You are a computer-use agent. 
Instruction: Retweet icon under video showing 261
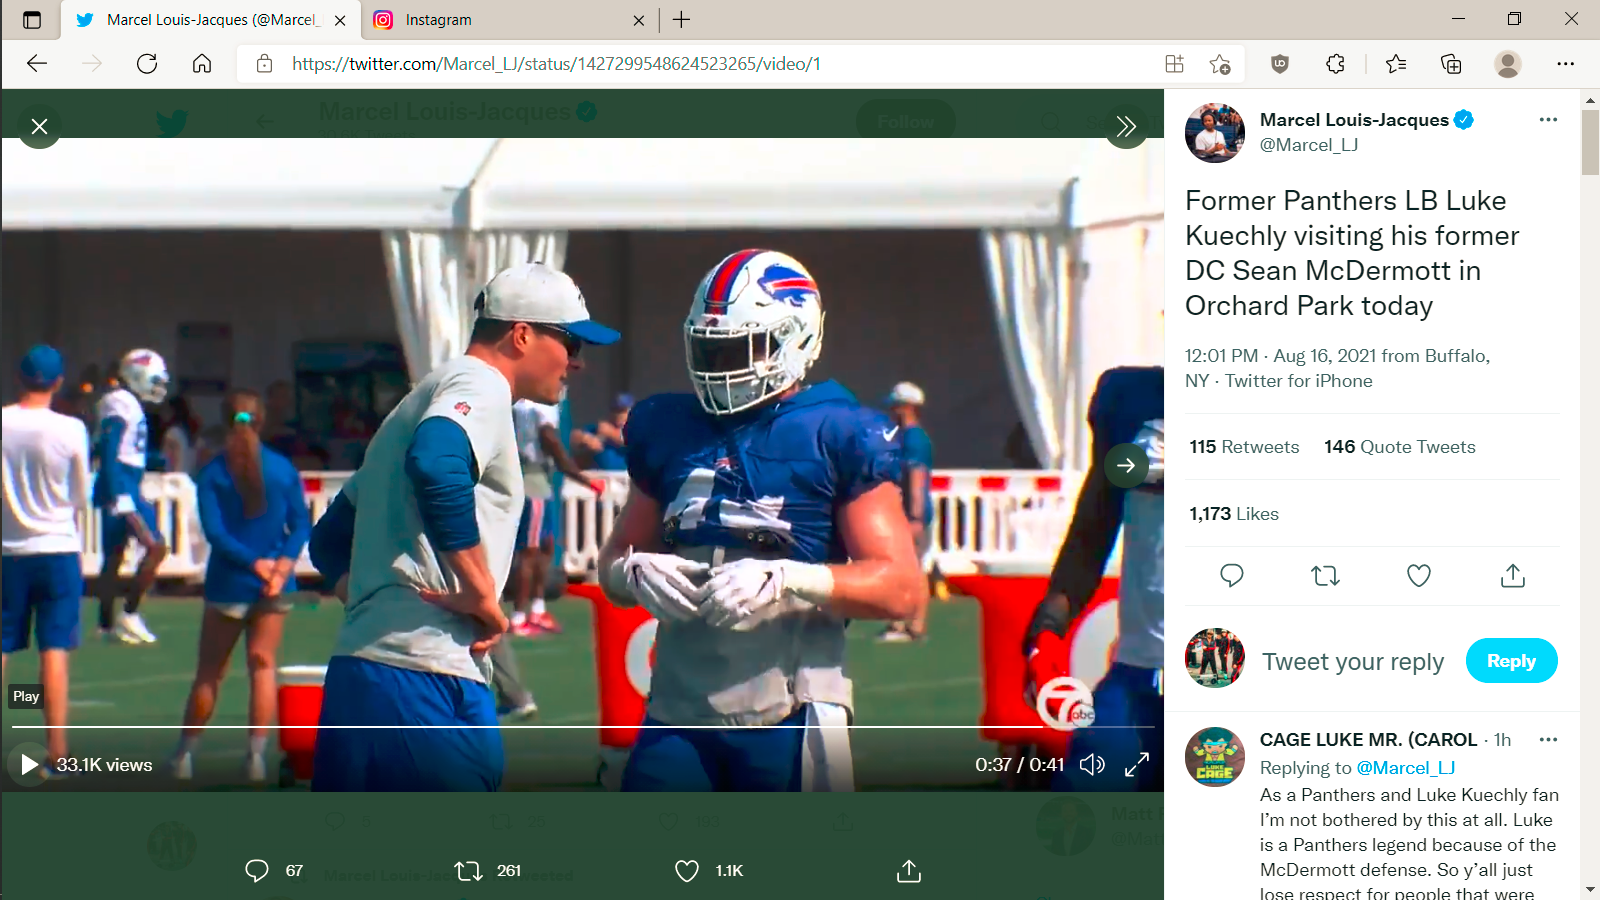(468, 871)
